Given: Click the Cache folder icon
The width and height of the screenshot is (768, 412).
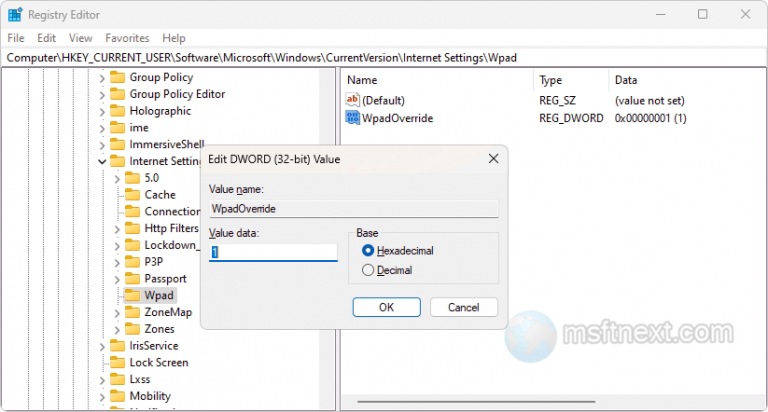Looking at the screenshot, I should 133,194.
